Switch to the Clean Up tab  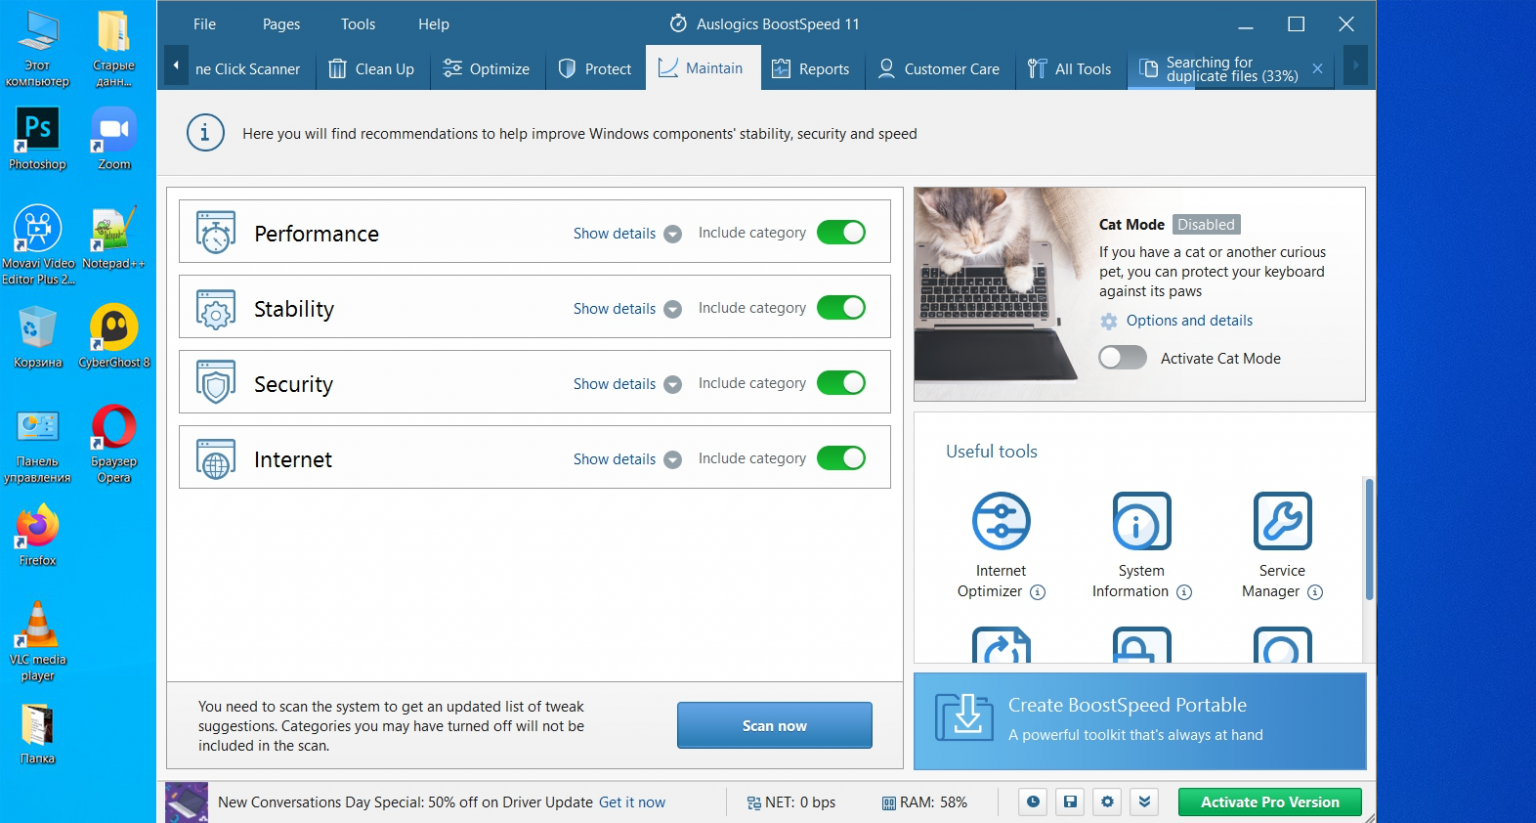[x=372, y=68]
